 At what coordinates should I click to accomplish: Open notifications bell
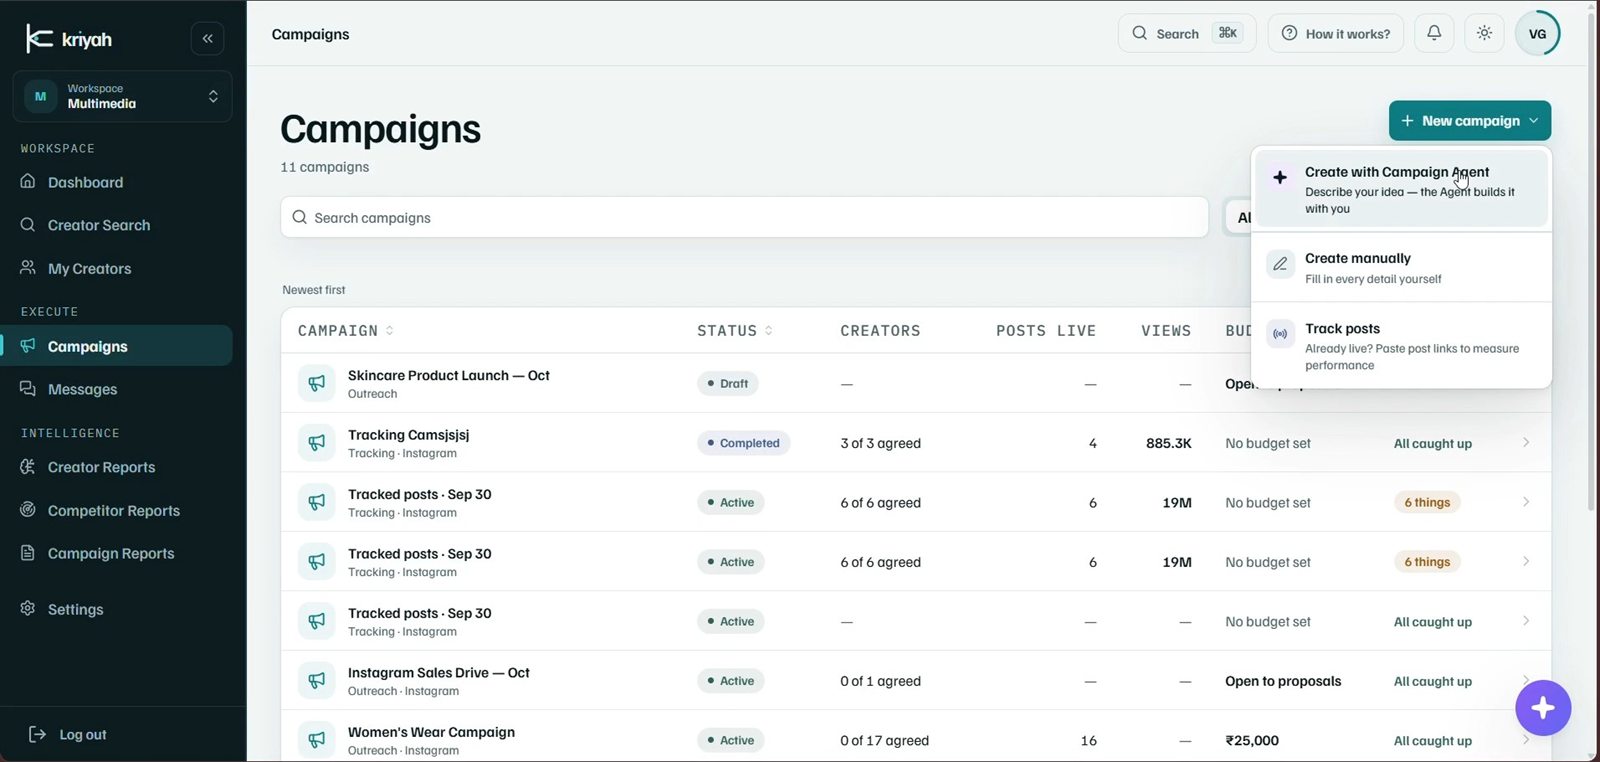tap(1434, 33)
